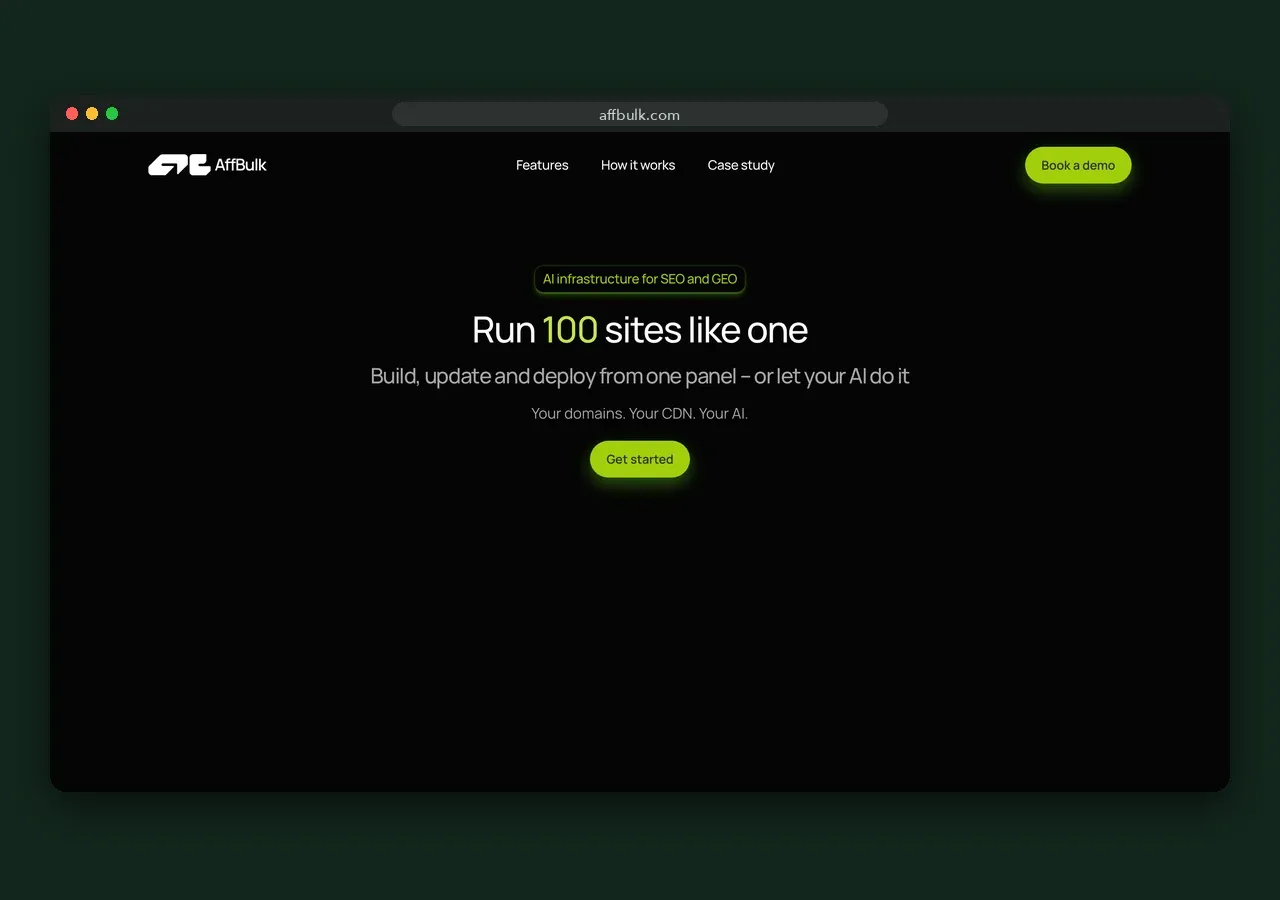Click 'Your domains. Your CDN. Your AI.' text

[x=640, y=413]
